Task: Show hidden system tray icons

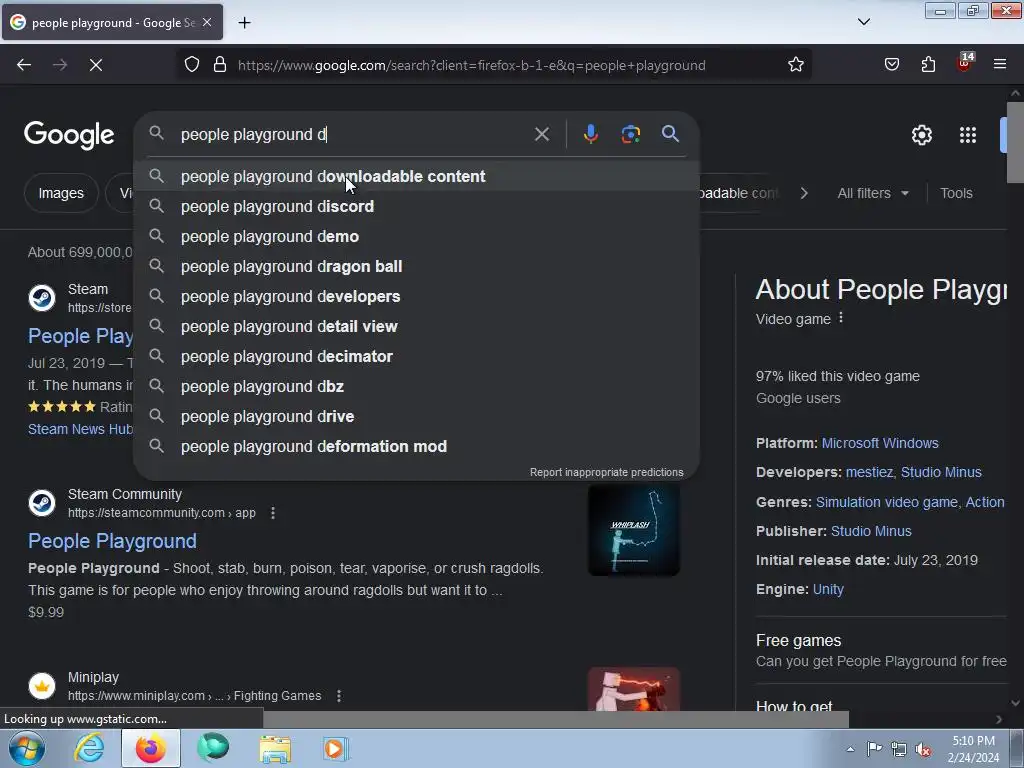Action: [850, 749]
